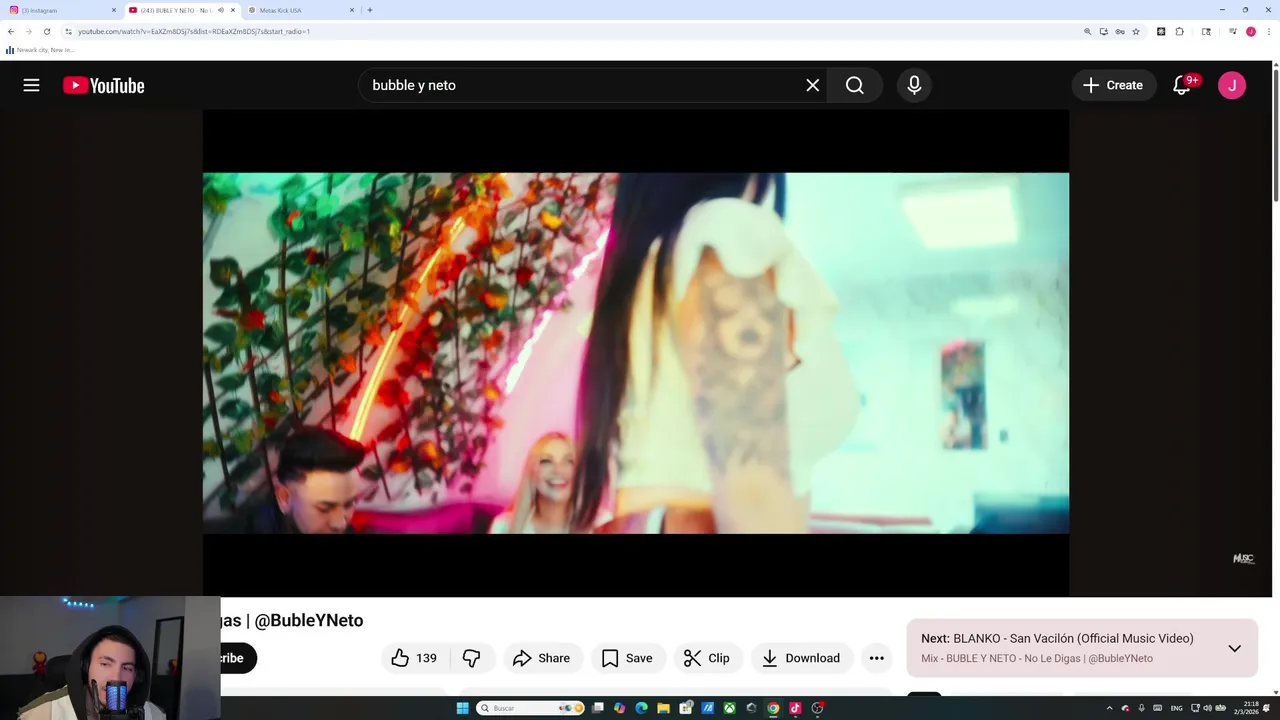Close the Metas Kick USA tab
Screen dimensions: 1280x720
[x=352, y=10]
